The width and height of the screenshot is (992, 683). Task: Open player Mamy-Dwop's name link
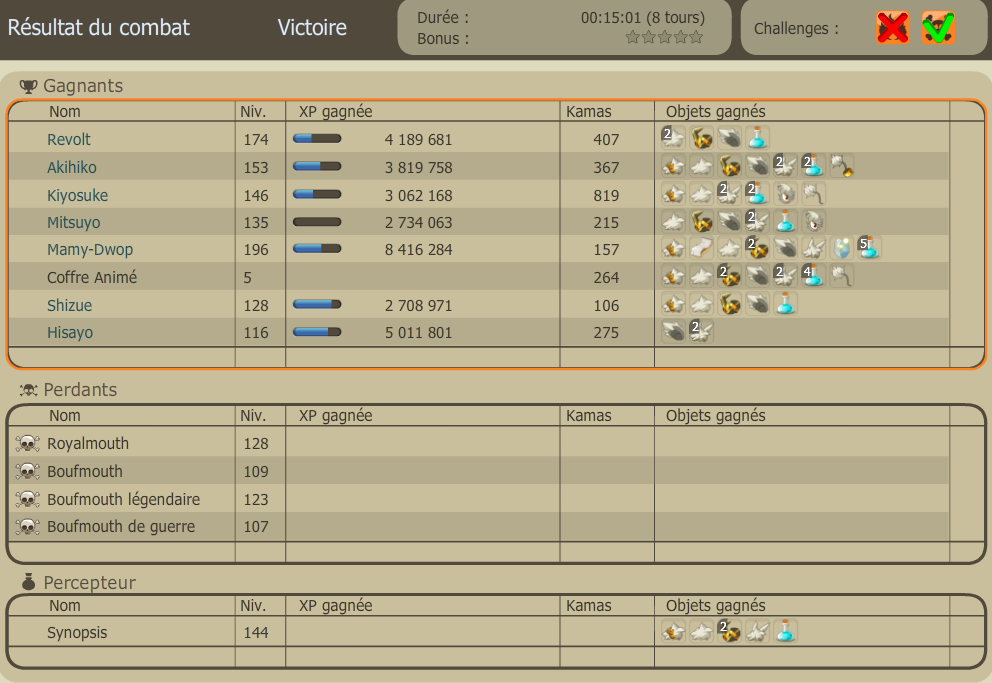(90, 250)
